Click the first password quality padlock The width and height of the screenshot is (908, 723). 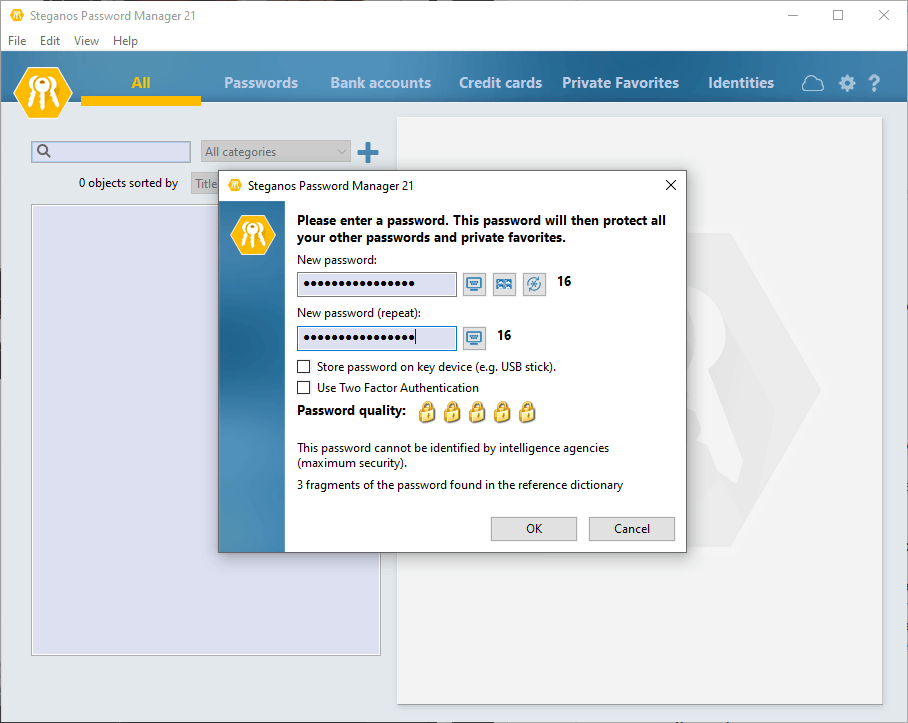point(427,412)
